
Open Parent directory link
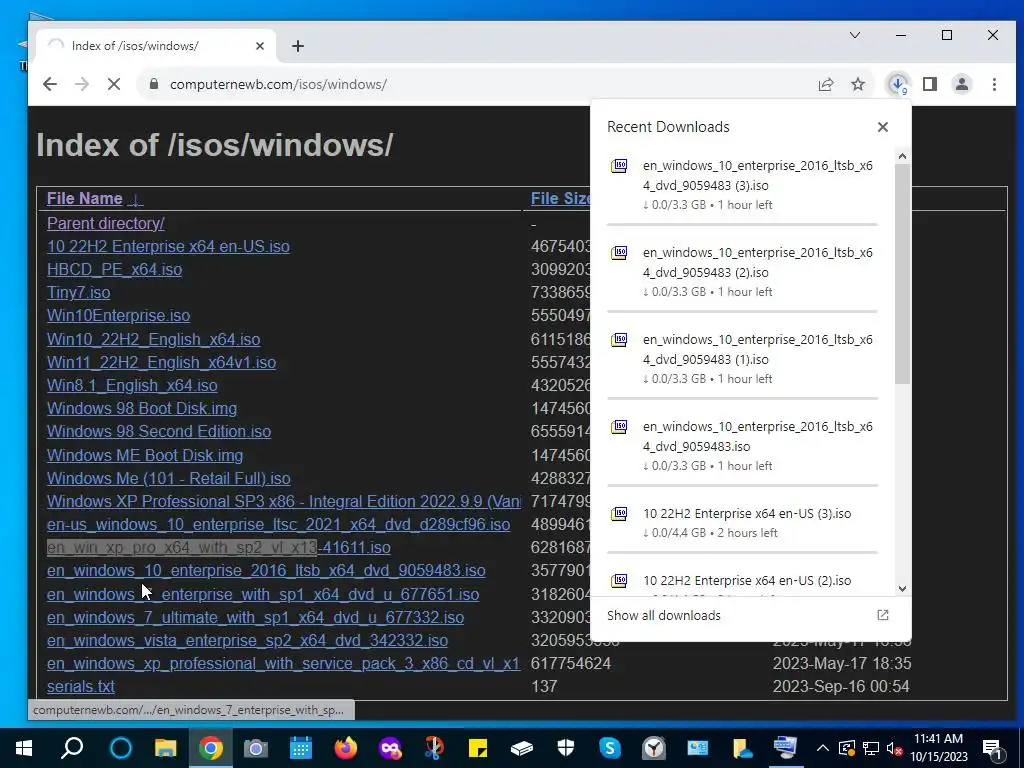(105, 223)
